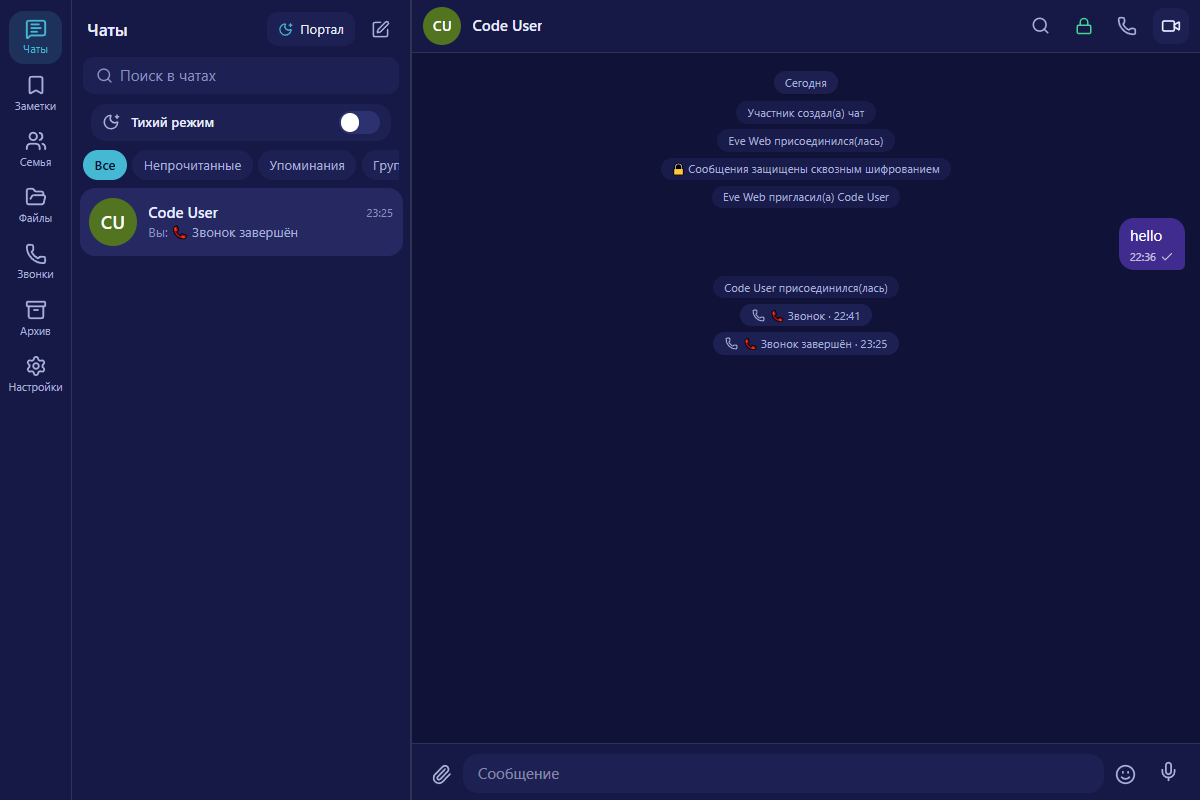Toggle the Тихий режим switch

[360, 122]
